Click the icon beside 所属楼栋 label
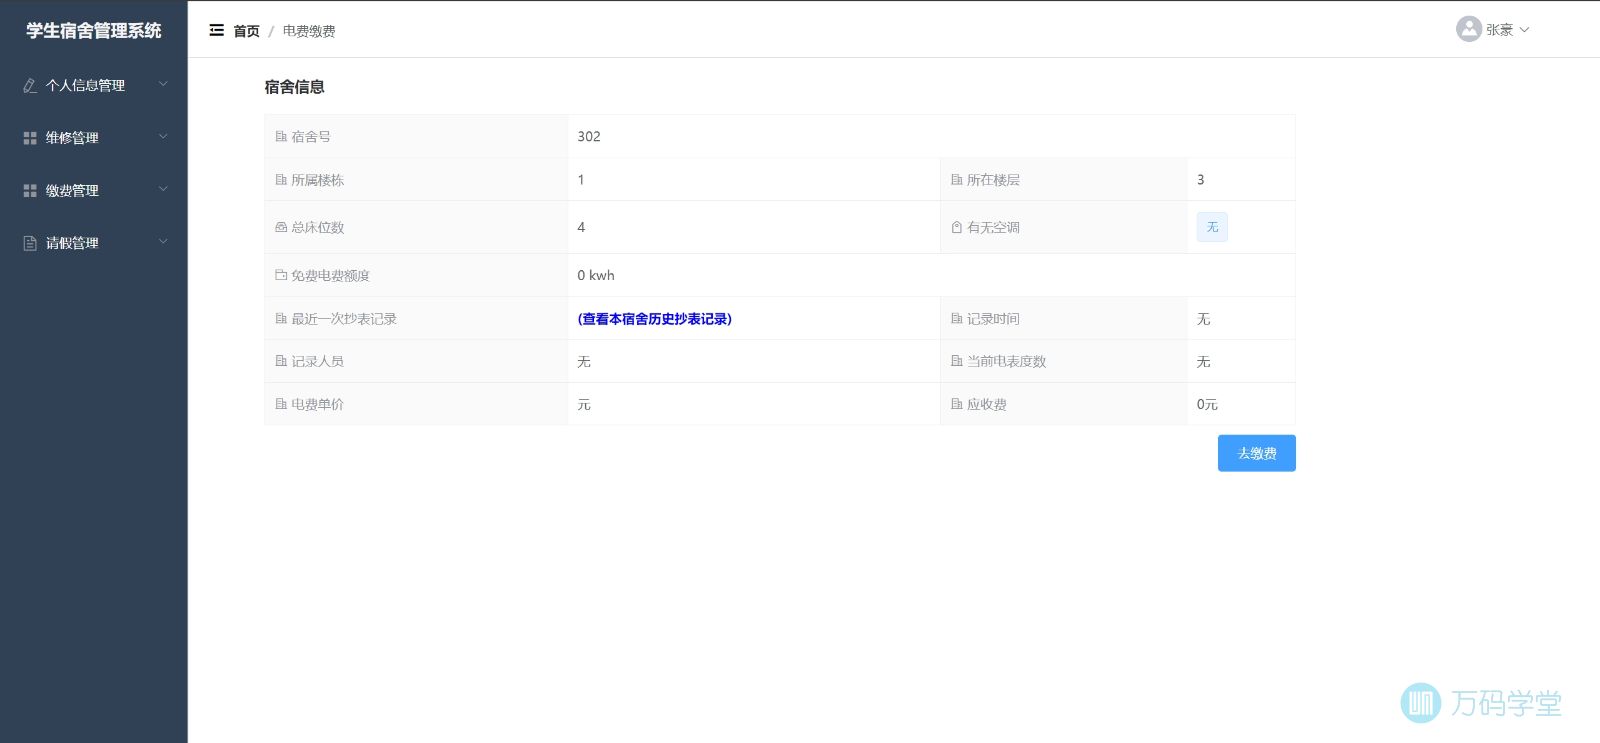The image size is (1600, 743). [281, 180]
